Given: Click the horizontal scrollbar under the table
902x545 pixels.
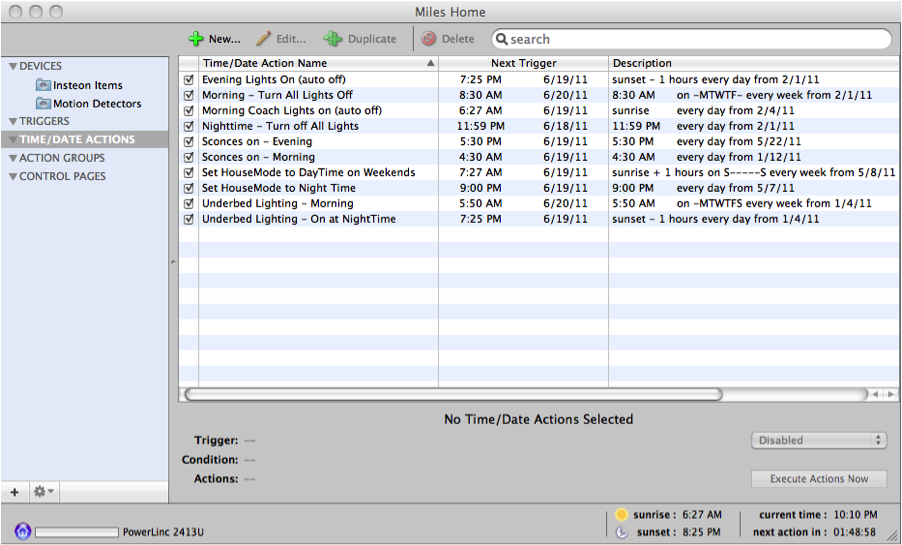Looking at the screenshot, I should (x=452, y=394).
